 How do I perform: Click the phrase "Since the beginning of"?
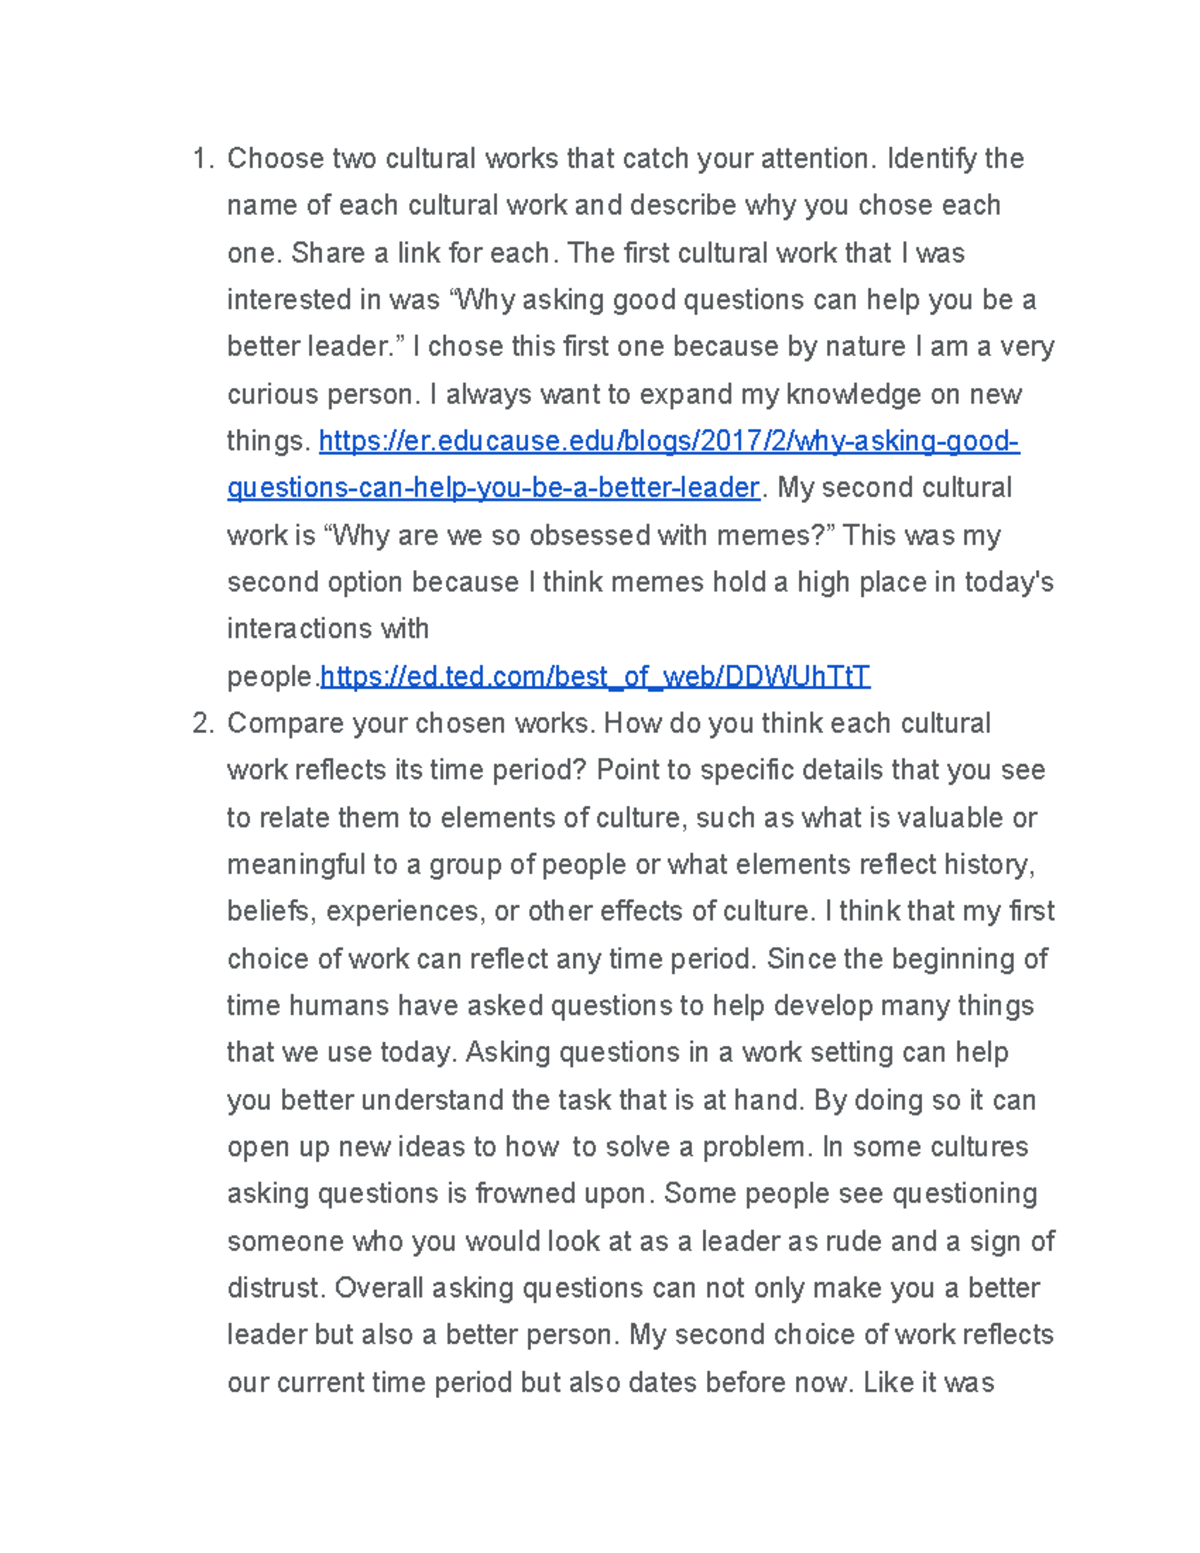(907, 959)
